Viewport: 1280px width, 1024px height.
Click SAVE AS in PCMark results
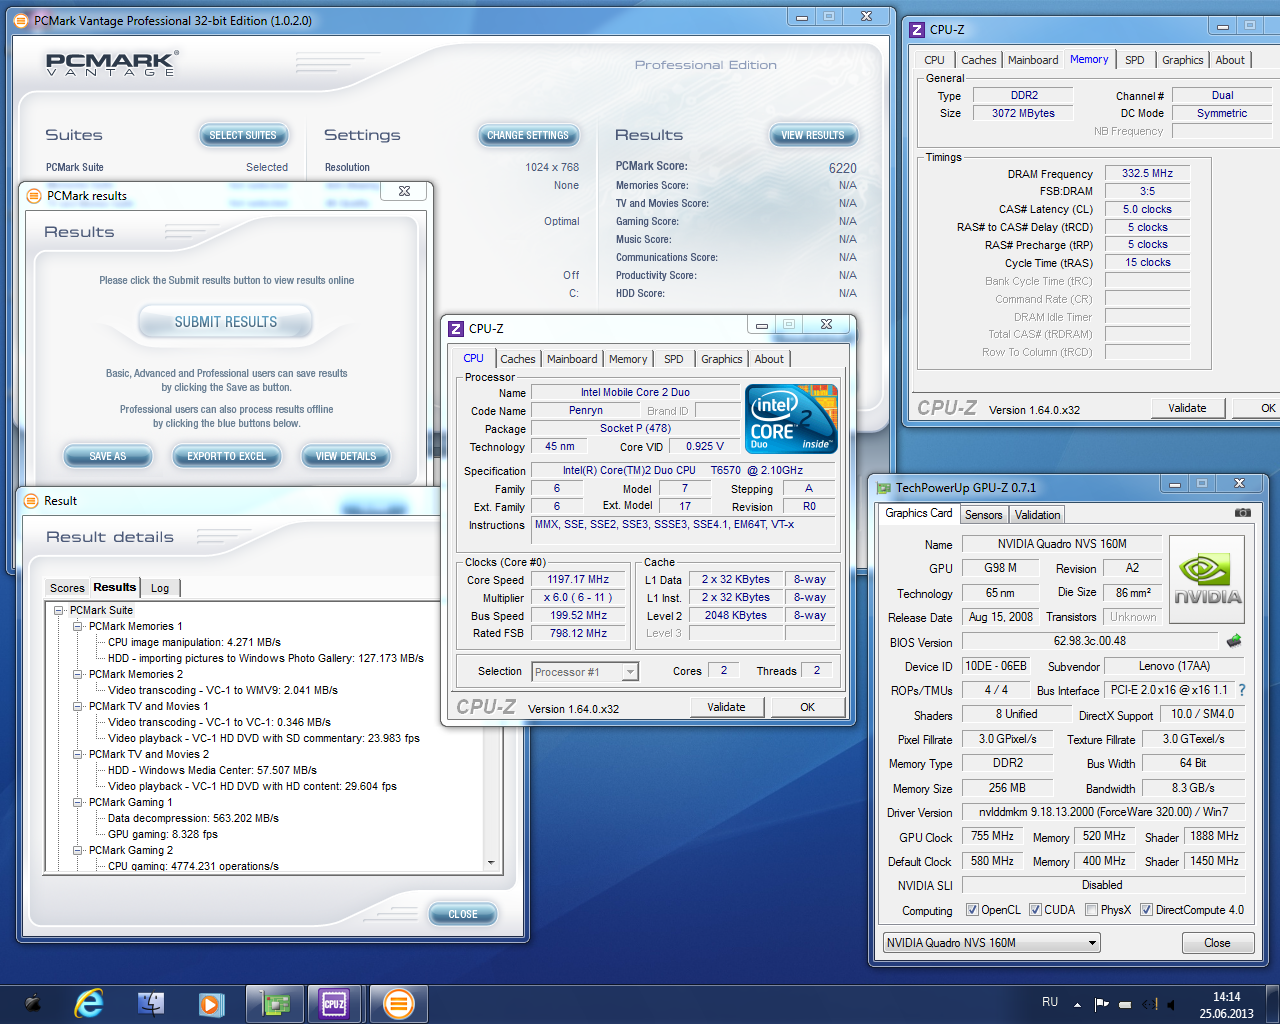[108, 456]
